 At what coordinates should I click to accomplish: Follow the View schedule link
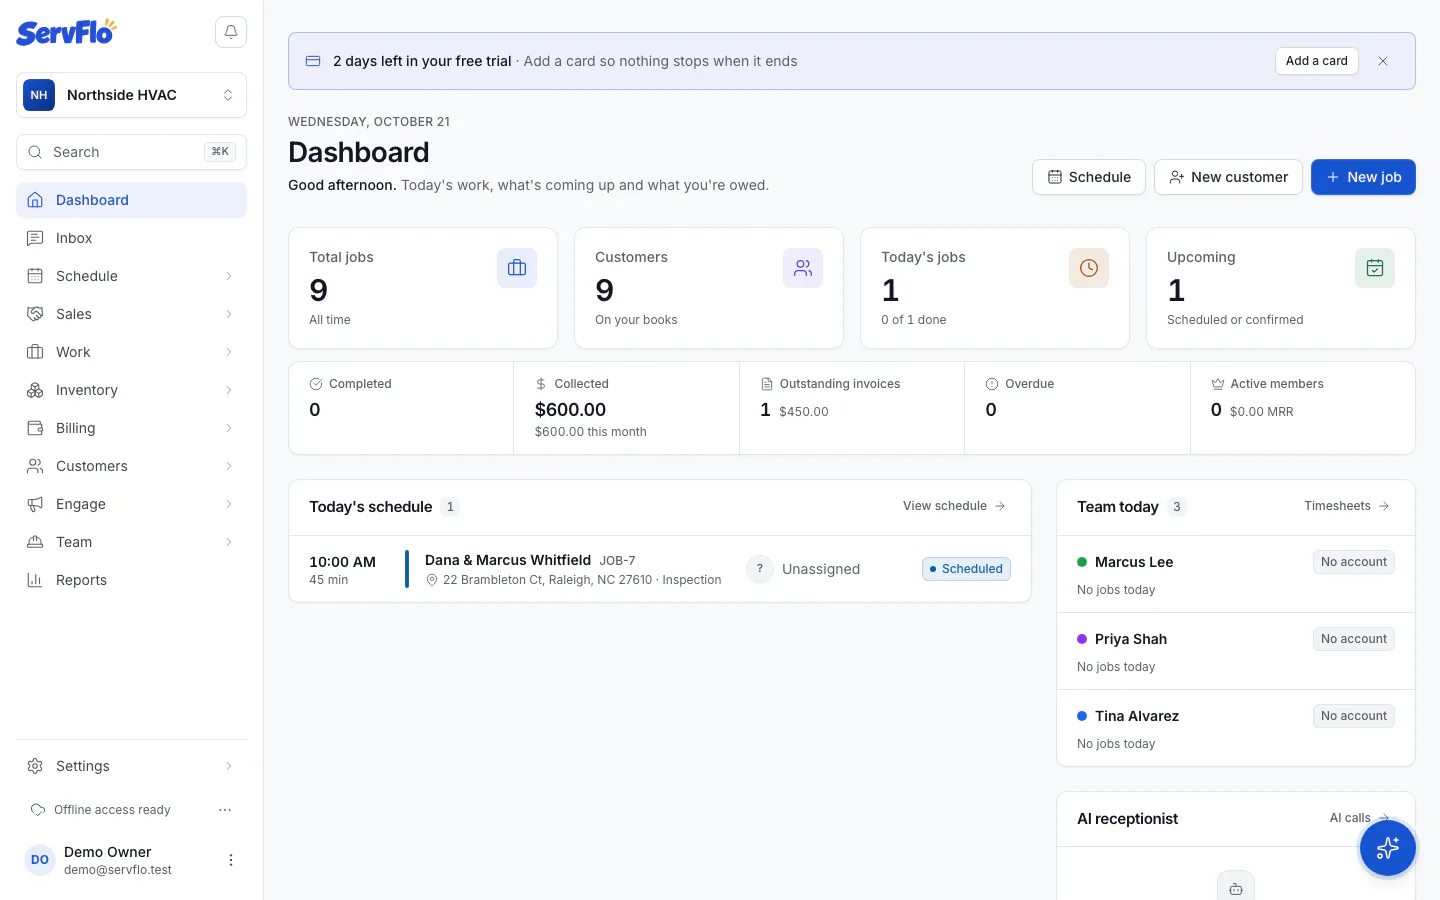point(954,506)
